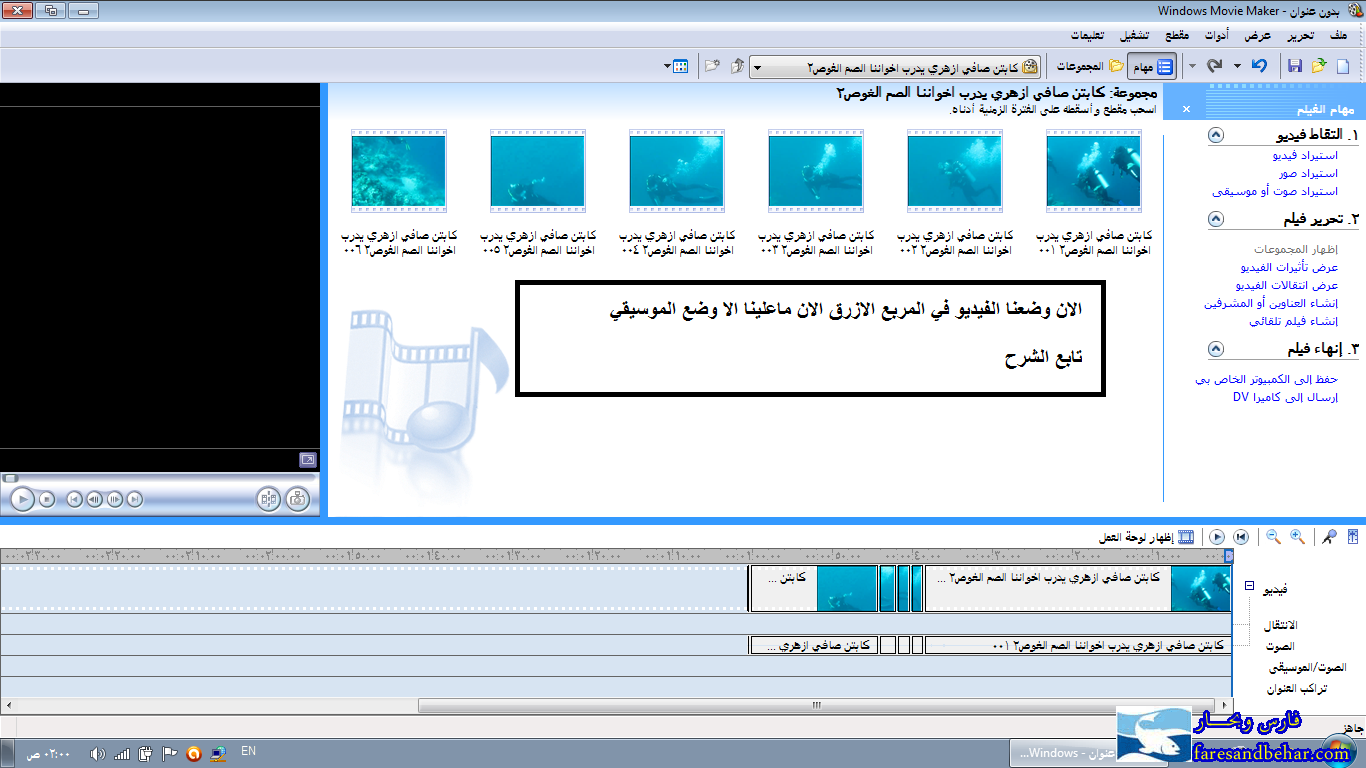Open the أدوات (Tools) menu
The width and height of the screenshot is (1366, 768).
point(1216,35)
